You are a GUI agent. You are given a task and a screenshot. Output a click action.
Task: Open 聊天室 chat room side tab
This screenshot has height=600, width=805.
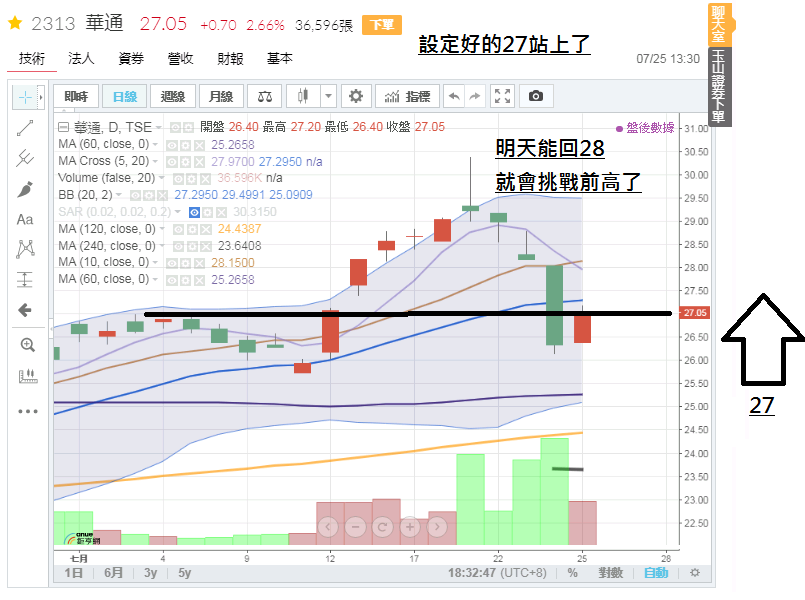[719, 24]
